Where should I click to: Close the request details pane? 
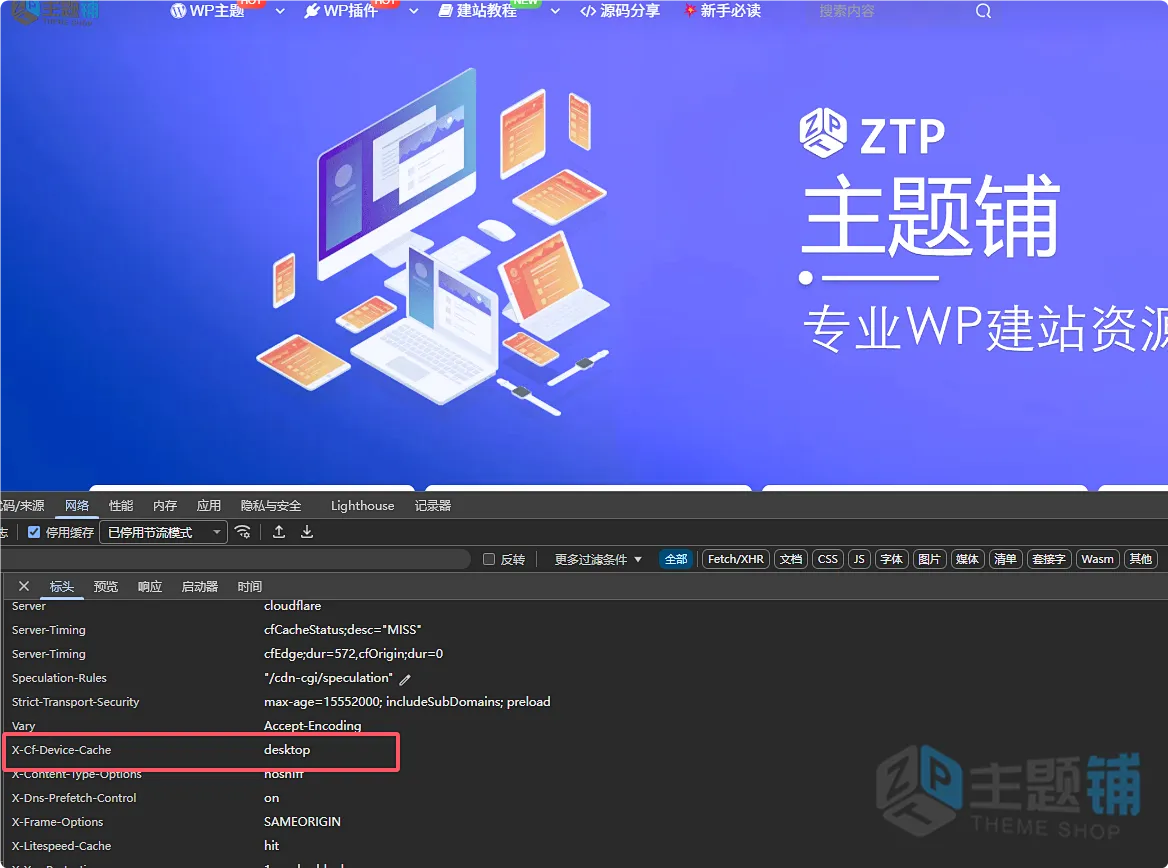click(x=24, y=586)
